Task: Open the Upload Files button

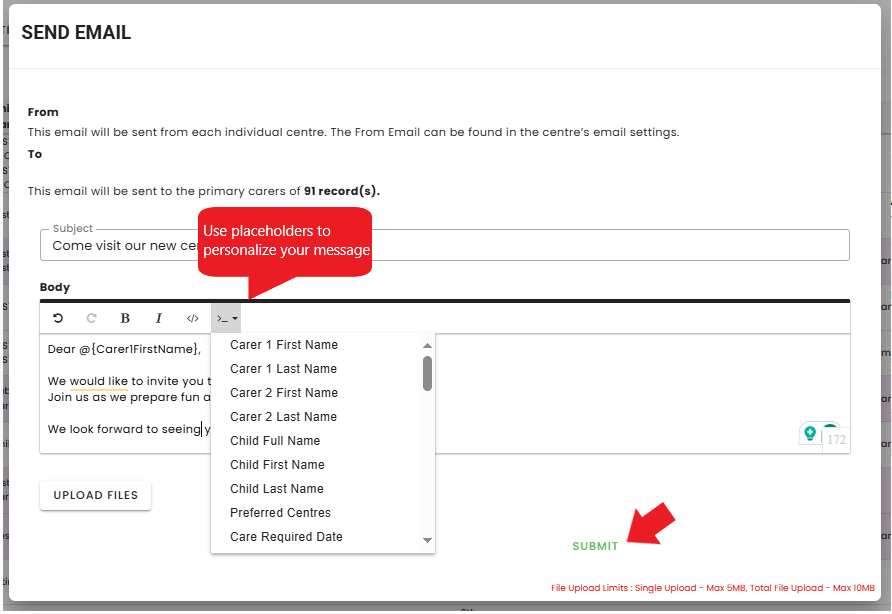Action: click(x=96, y=495)
